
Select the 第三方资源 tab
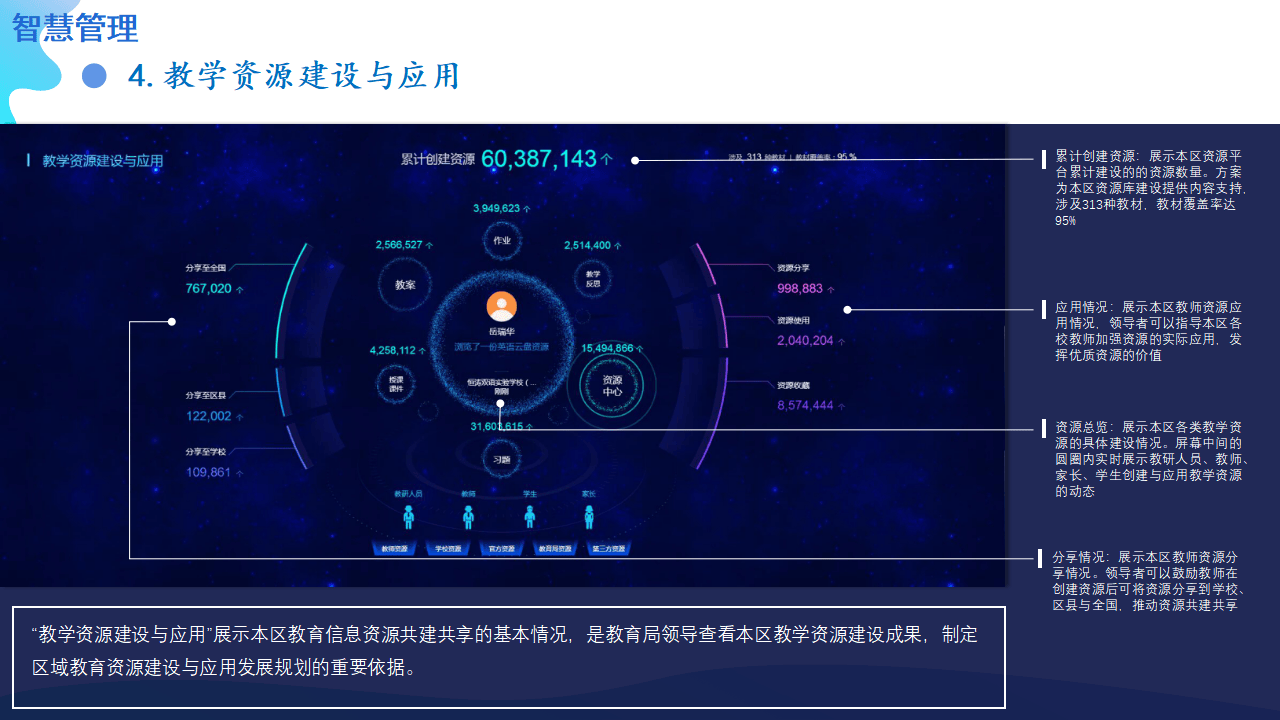609,549
